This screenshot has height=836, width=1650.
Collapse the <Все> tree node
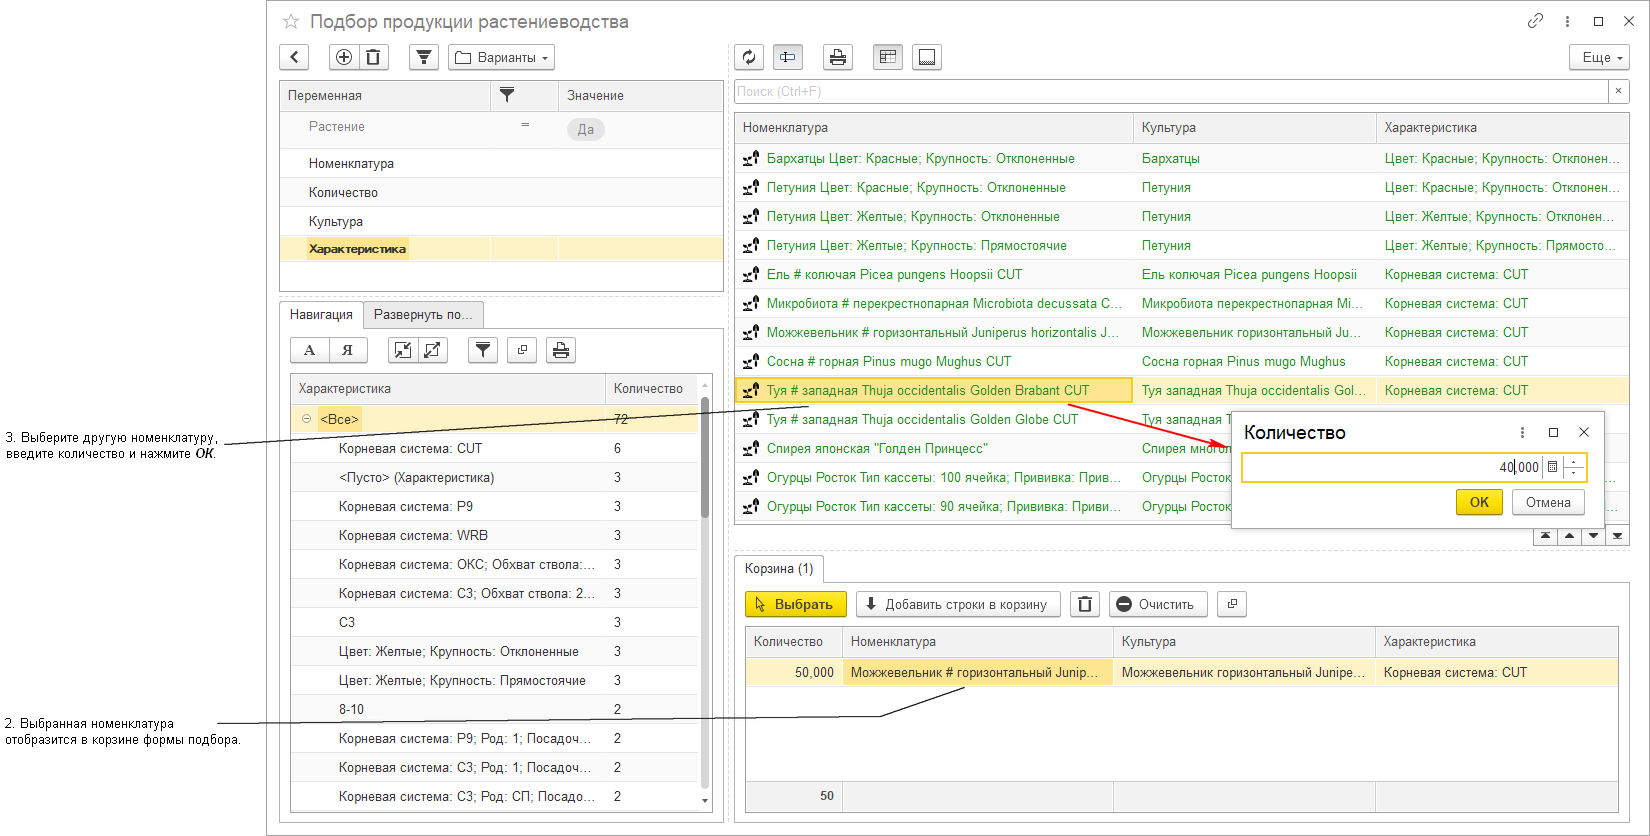point(306,419)
